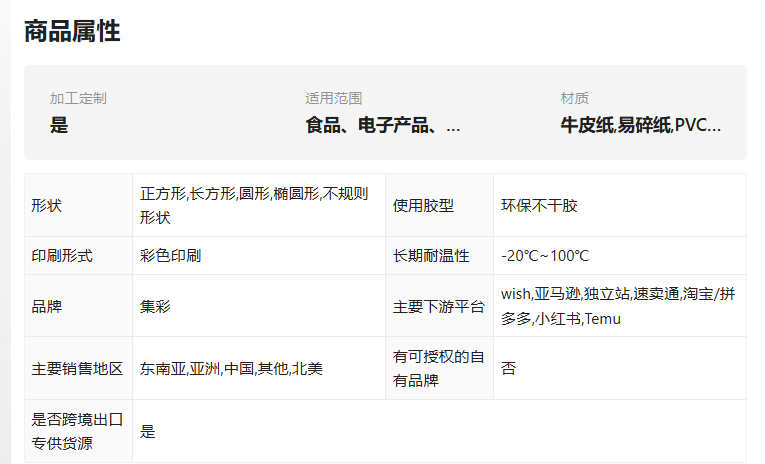Select the 使用胶型 cell
This screenshot has width=765, height=464.
pos(439,205)
